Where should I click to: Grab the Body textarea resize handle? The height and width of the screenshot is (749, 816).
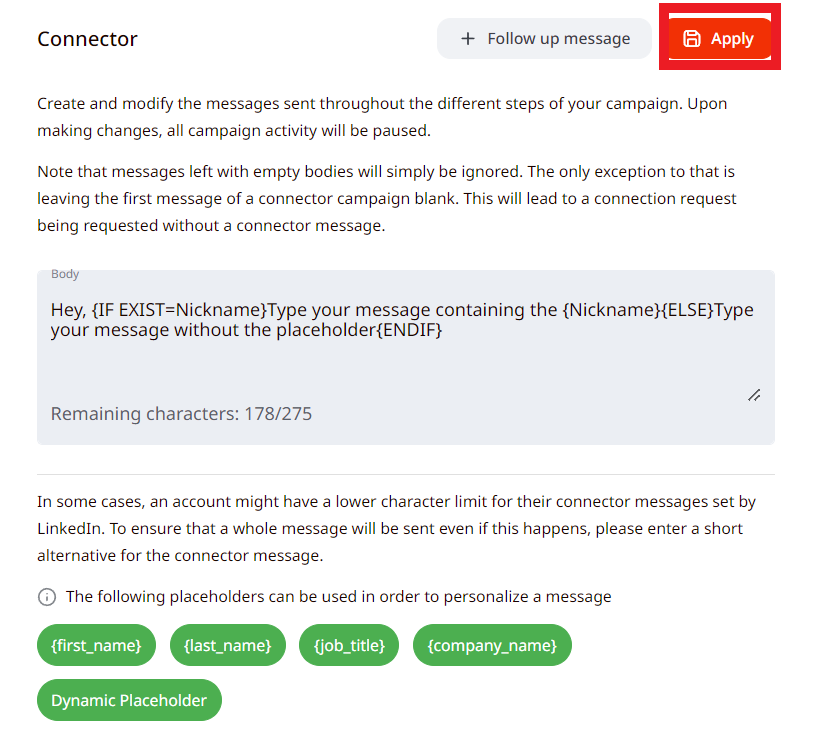[754, 396]
